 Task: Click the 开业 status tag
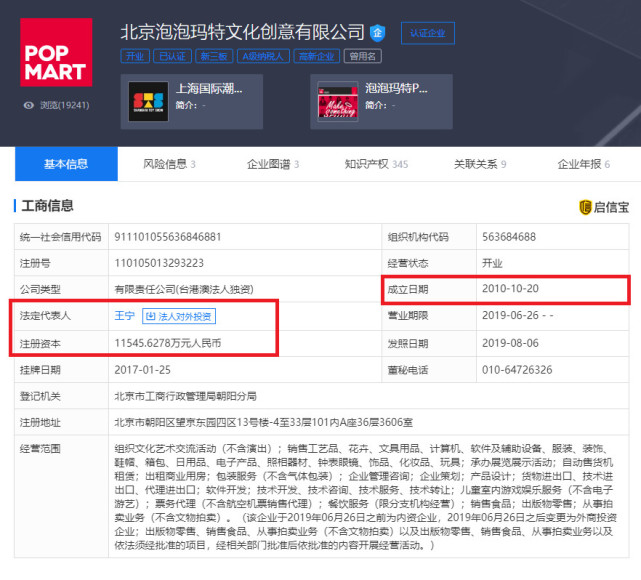[x=135, y=56]
